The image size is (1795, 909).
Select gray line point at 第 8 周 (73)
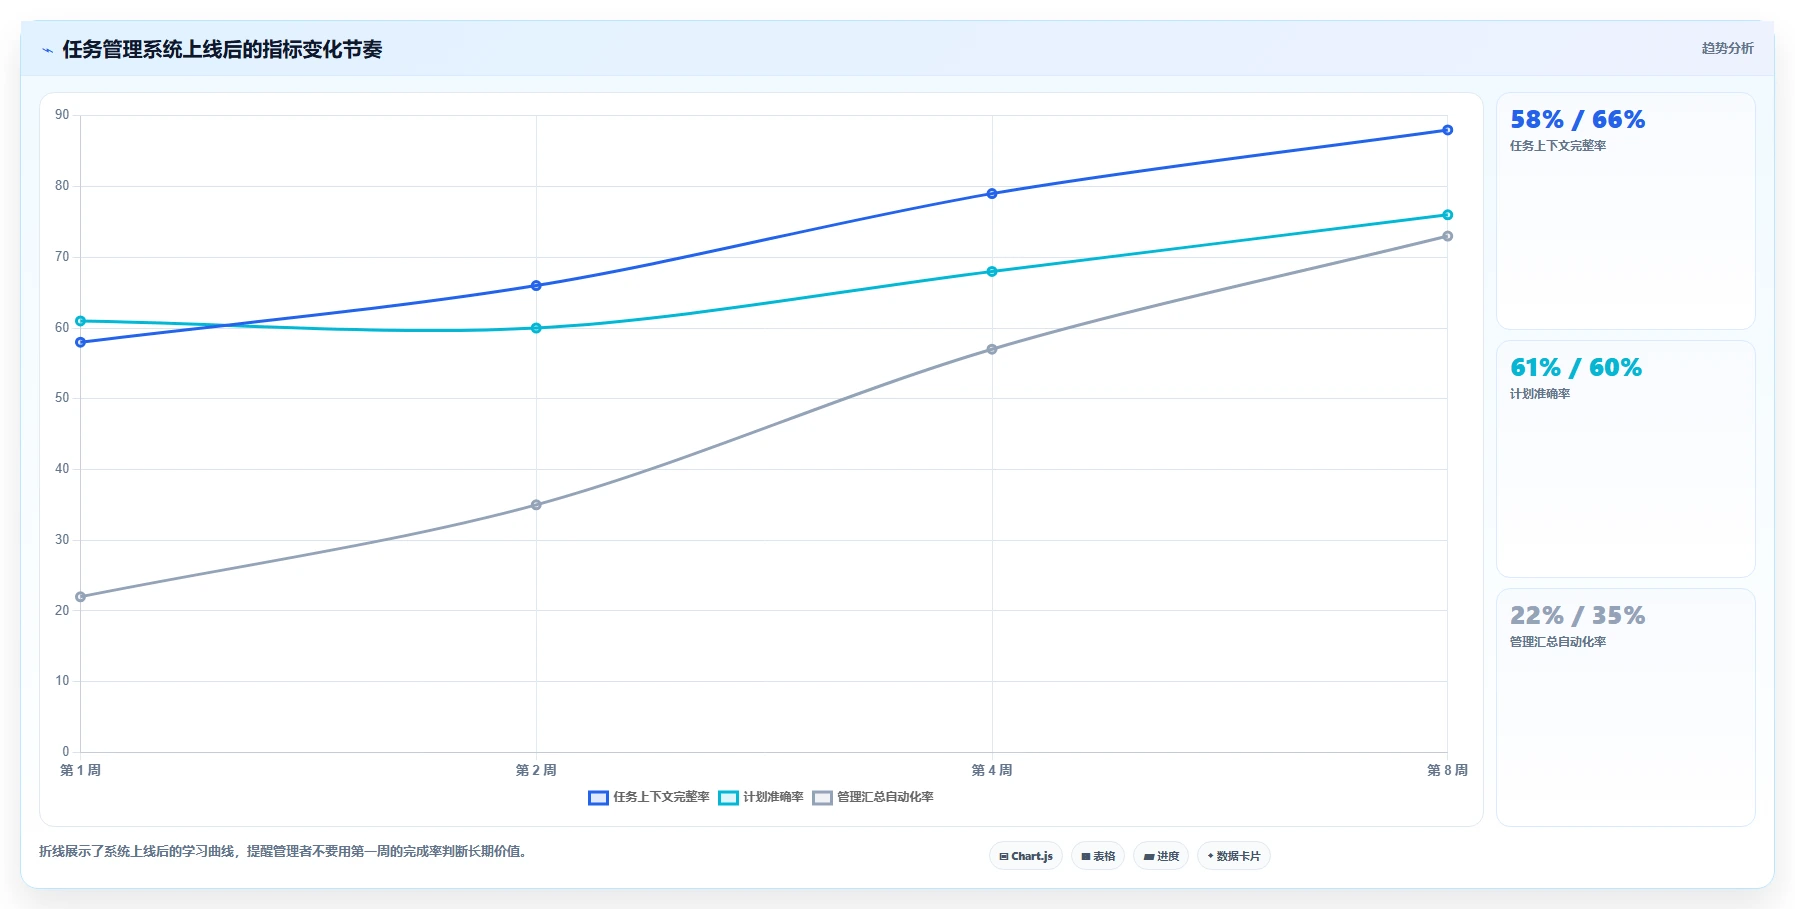click(x=1447, y=236)
